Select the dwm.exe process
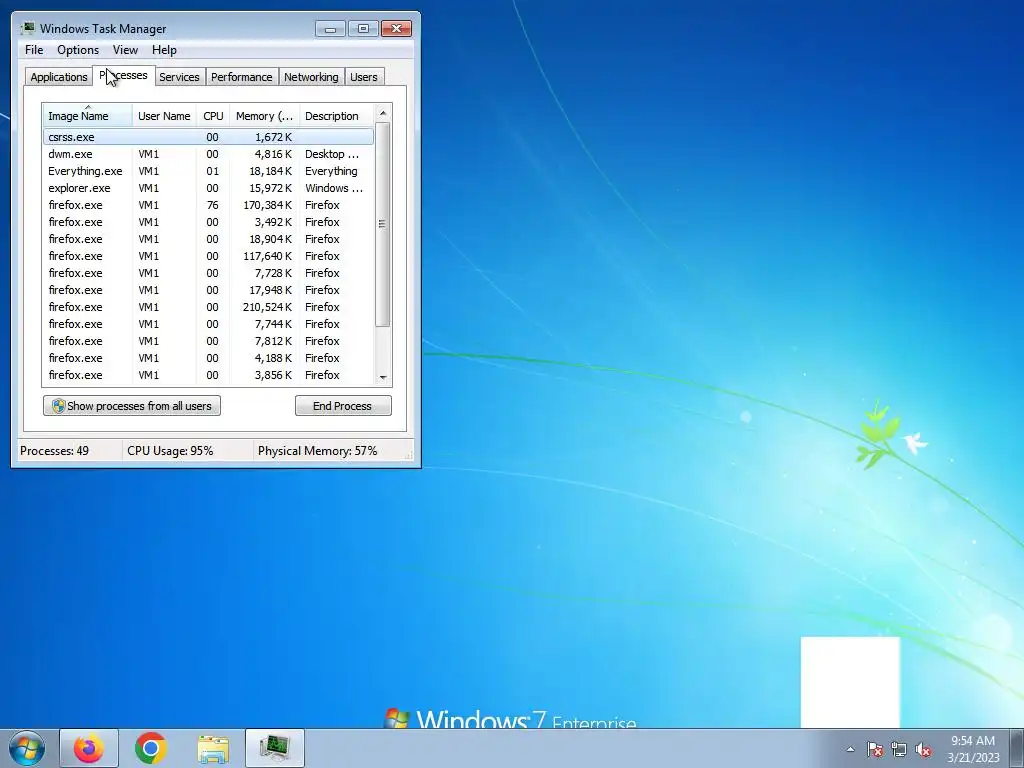 click(x=208, y=154)
